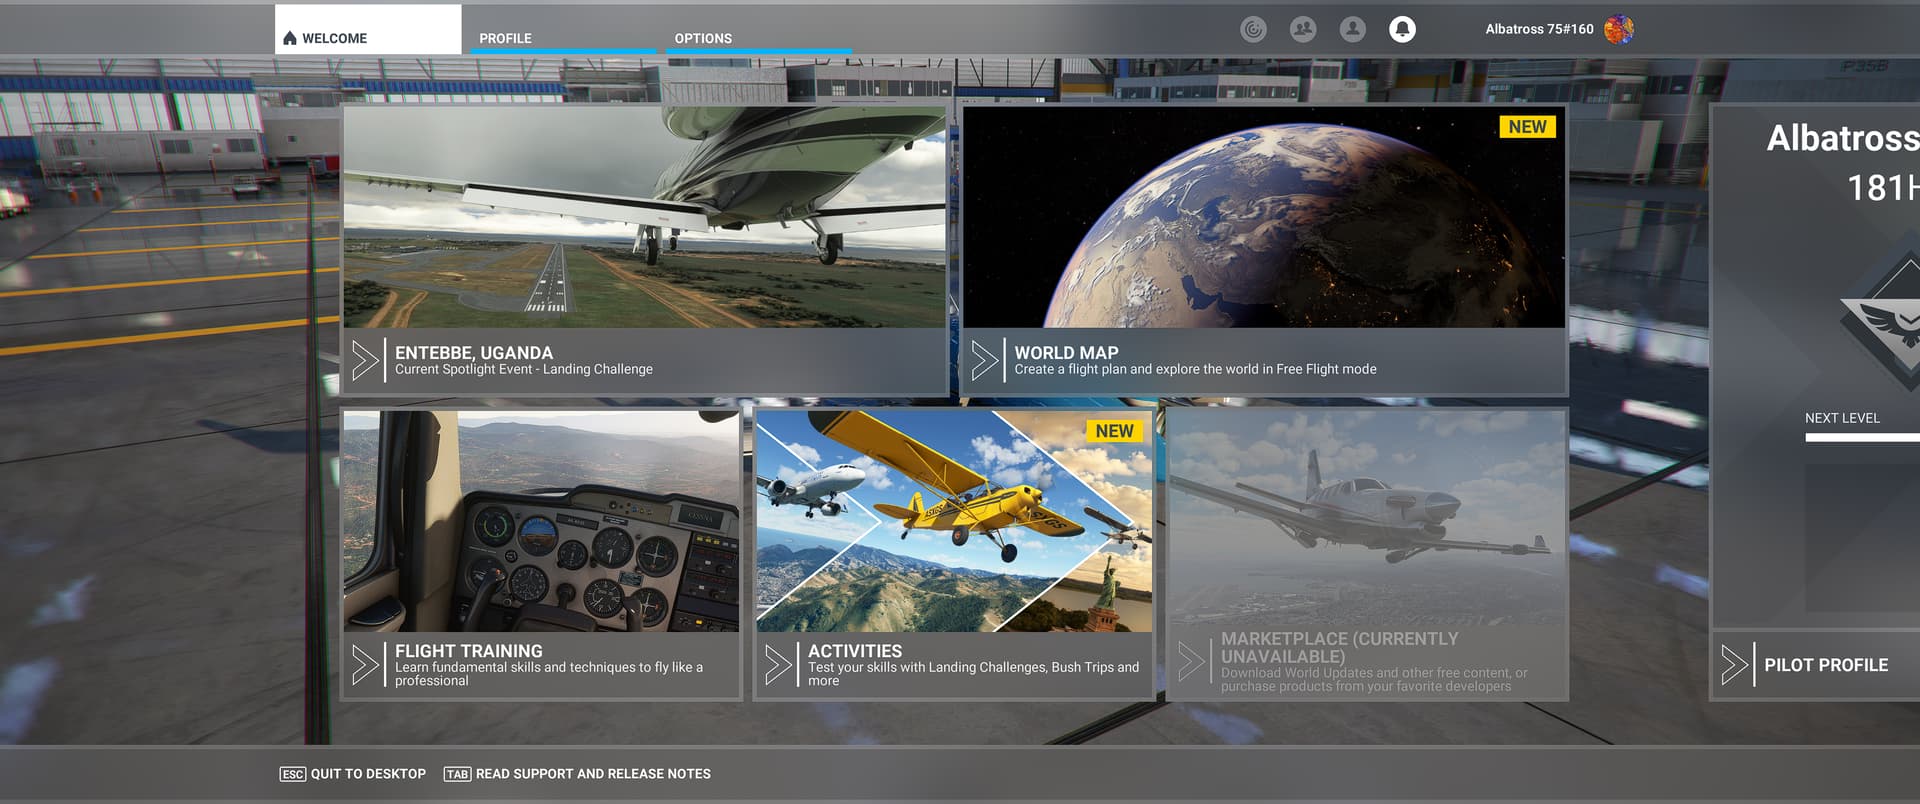Click the Marketplace (Currently Unavailable) card
Image resolution: width=1920 pixels, height=804 pixels.
[x=1367, y=555]
